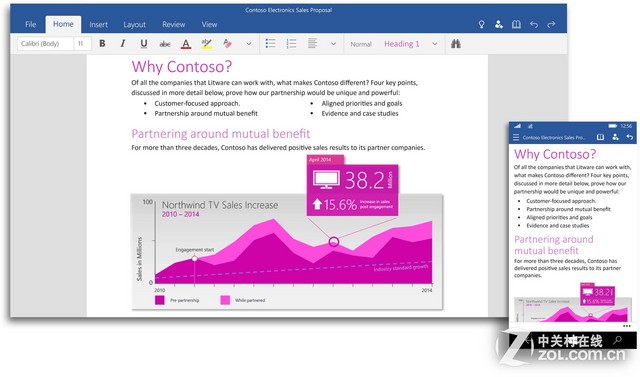Expand the styles gallery dropdown
640x377 pixels.
pyautogui.click(x=435, y=44)
